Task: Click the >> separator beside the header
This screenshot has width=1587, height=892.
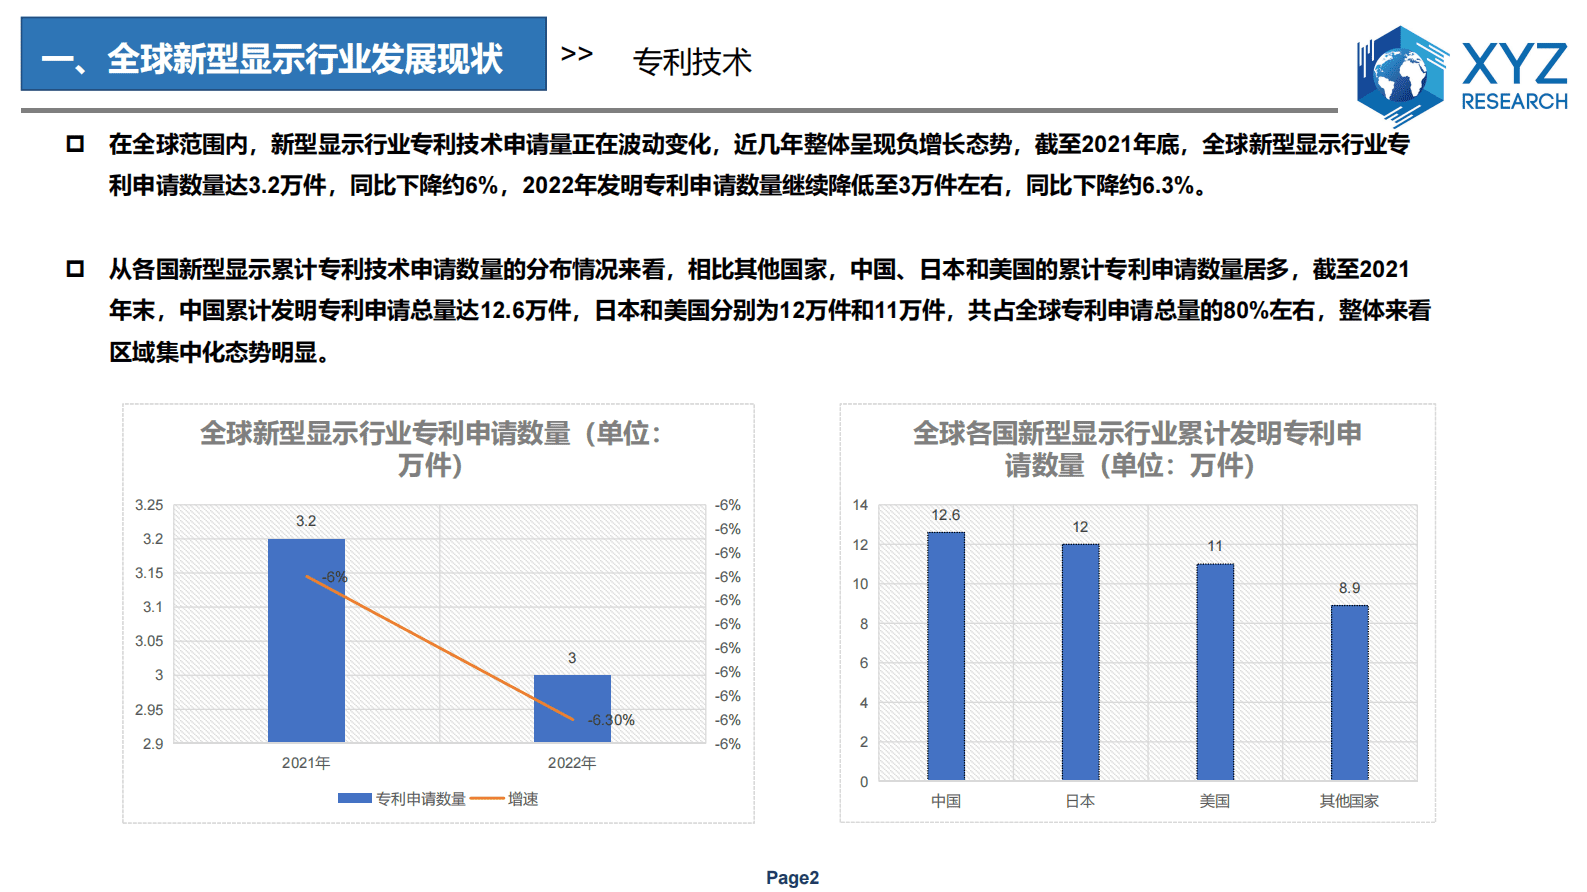Action: pos(577,54)
